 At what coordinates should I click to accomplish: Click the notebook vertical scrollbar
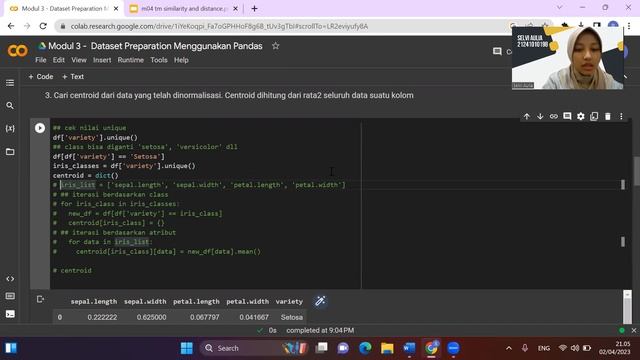pyautogui.click(x=636, y=171)
